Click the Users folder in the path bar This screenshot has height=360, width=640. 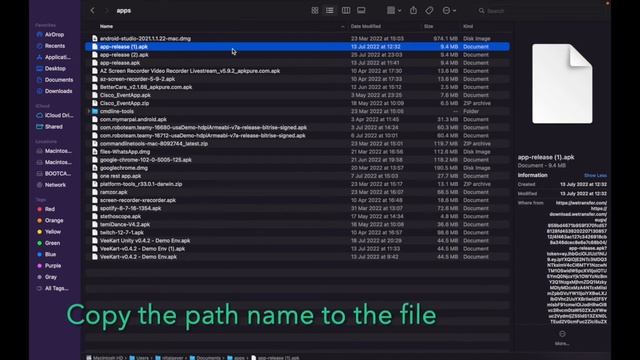pyautogui.click(x=139, y=358)
